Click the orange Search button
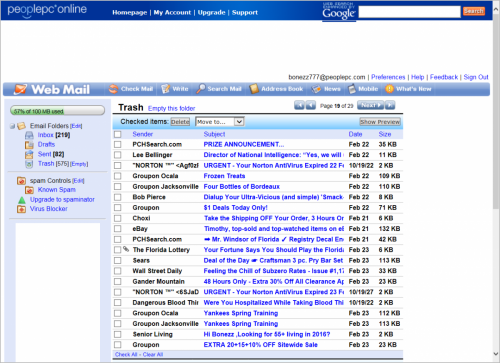 pos(474,11)
